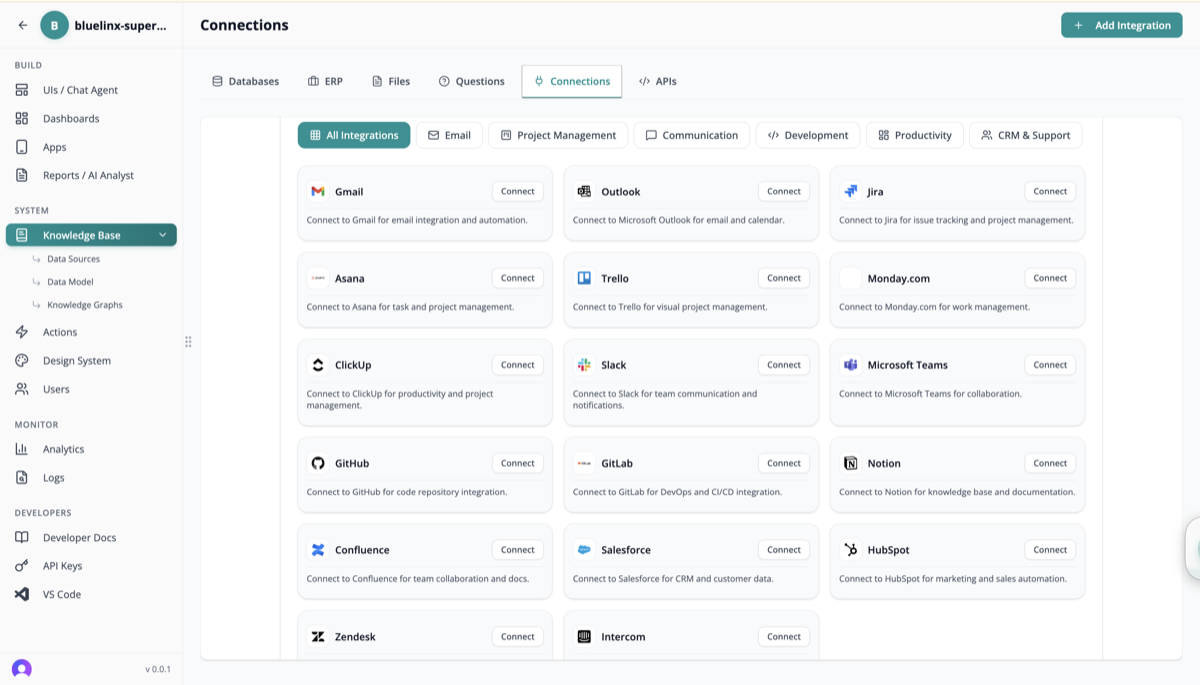
Task: Filter integrations by Productivity
Action: point(915,135)
